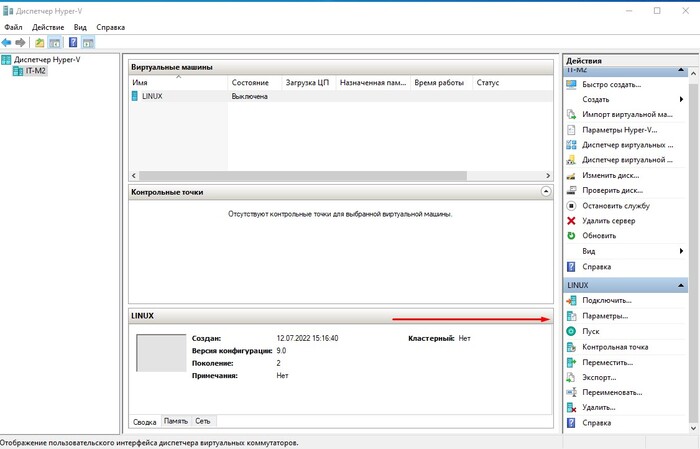Click the Экспорт icon
This screenshot has height=449, width=700.
[x=571, y=378]
